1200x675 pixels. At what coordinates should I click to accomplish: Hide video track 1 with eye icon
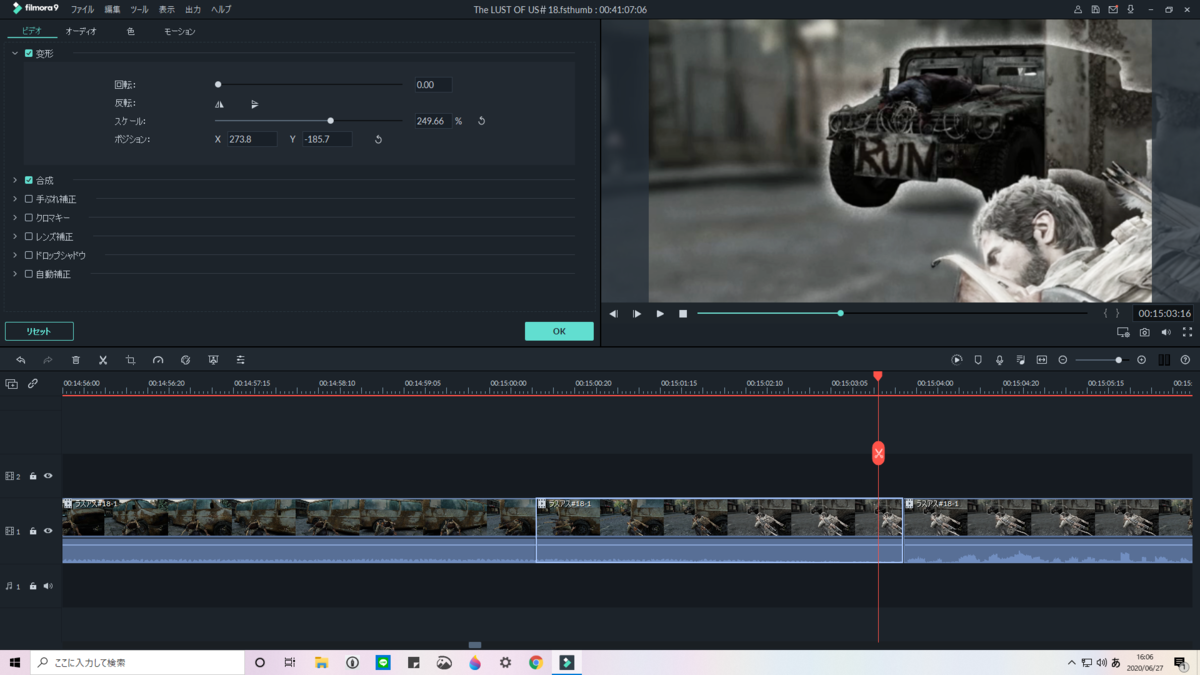[x=47, y=531]
